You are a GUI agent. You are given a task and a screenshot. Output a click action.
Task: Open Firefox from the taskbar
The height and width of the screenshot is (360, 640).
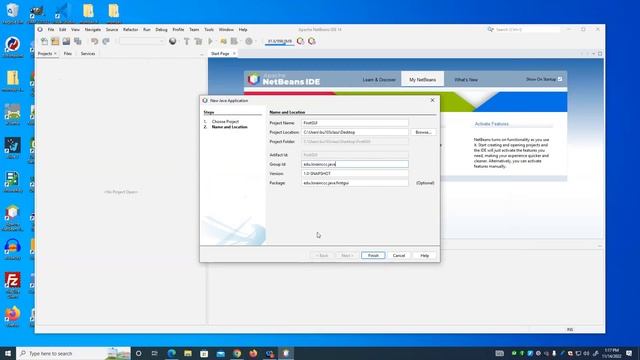253,353
